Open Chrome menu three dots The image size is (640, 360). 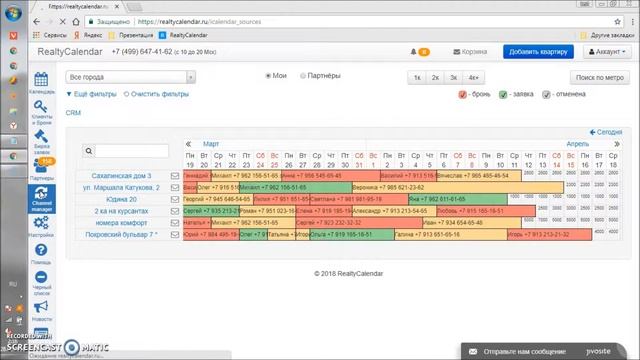tap(633, 22)
